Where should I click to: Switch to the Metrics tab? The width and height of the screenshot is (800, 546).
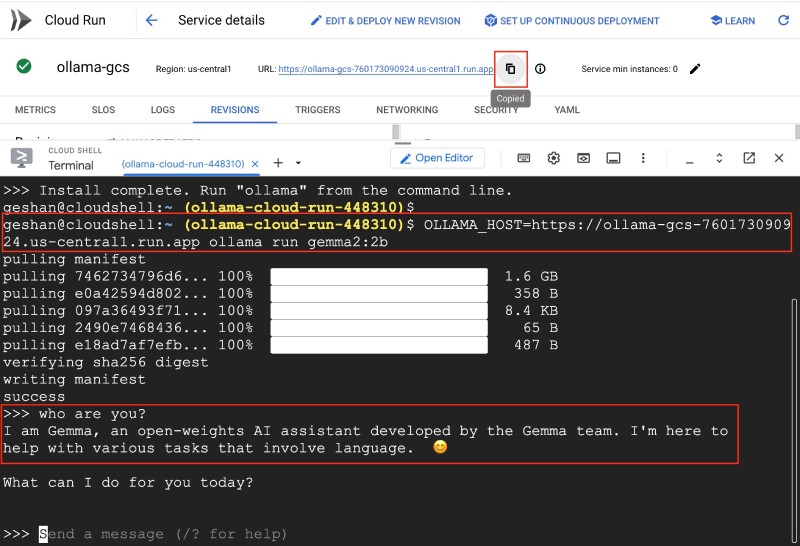coord(35,110)
